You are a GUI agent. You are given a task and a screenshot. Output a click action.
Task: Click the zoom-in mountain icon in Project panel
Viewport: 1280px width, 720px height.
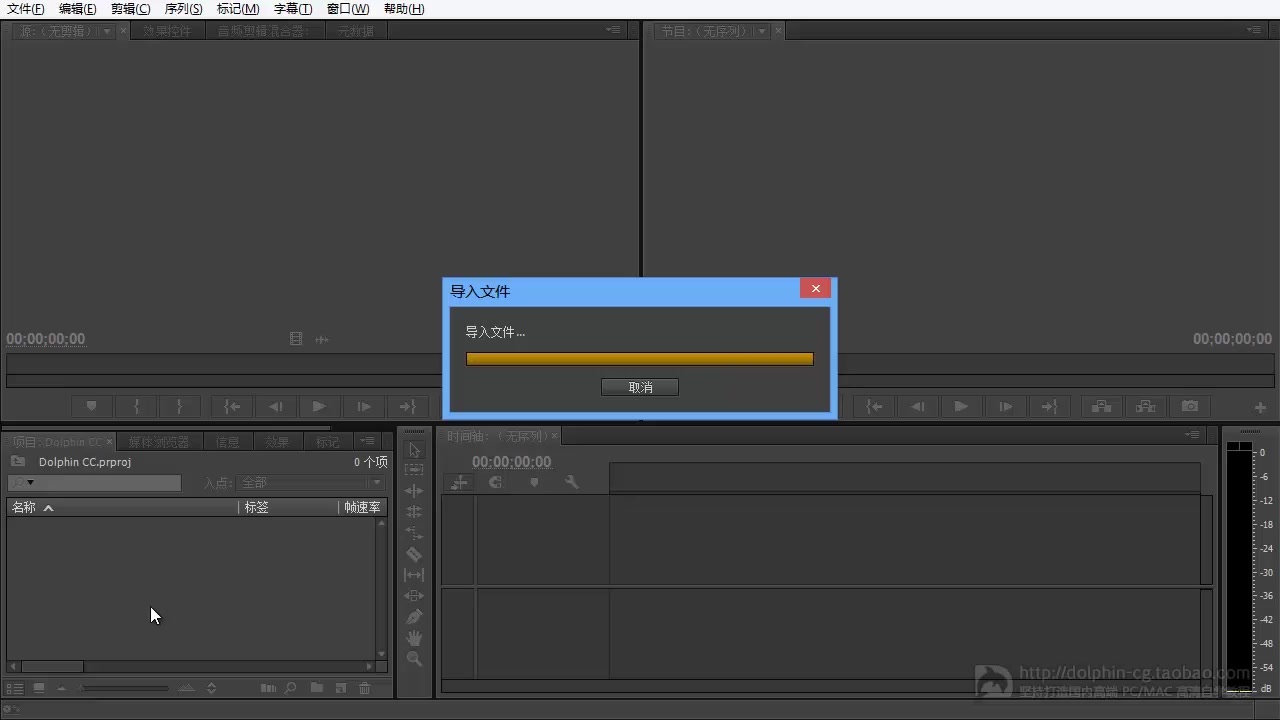coord(187,688)
